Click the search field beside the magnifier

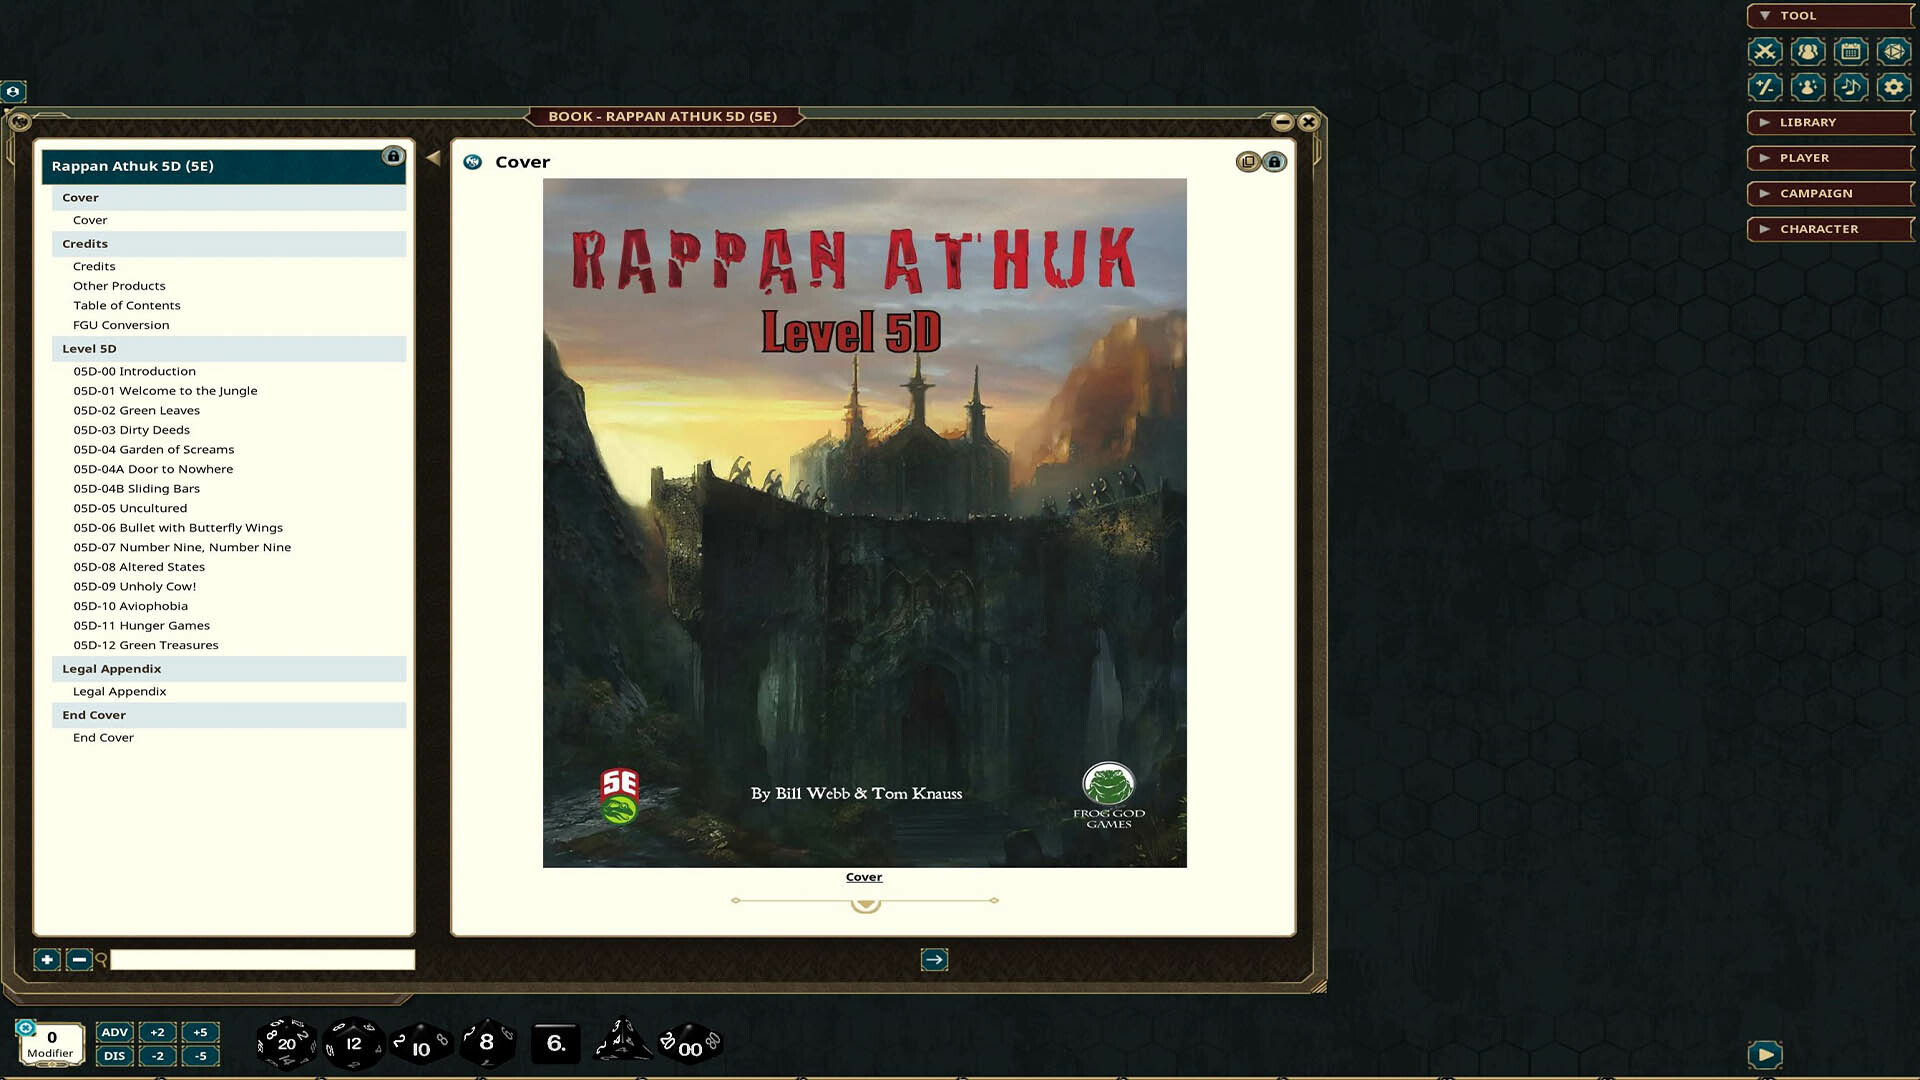[262, 959]
